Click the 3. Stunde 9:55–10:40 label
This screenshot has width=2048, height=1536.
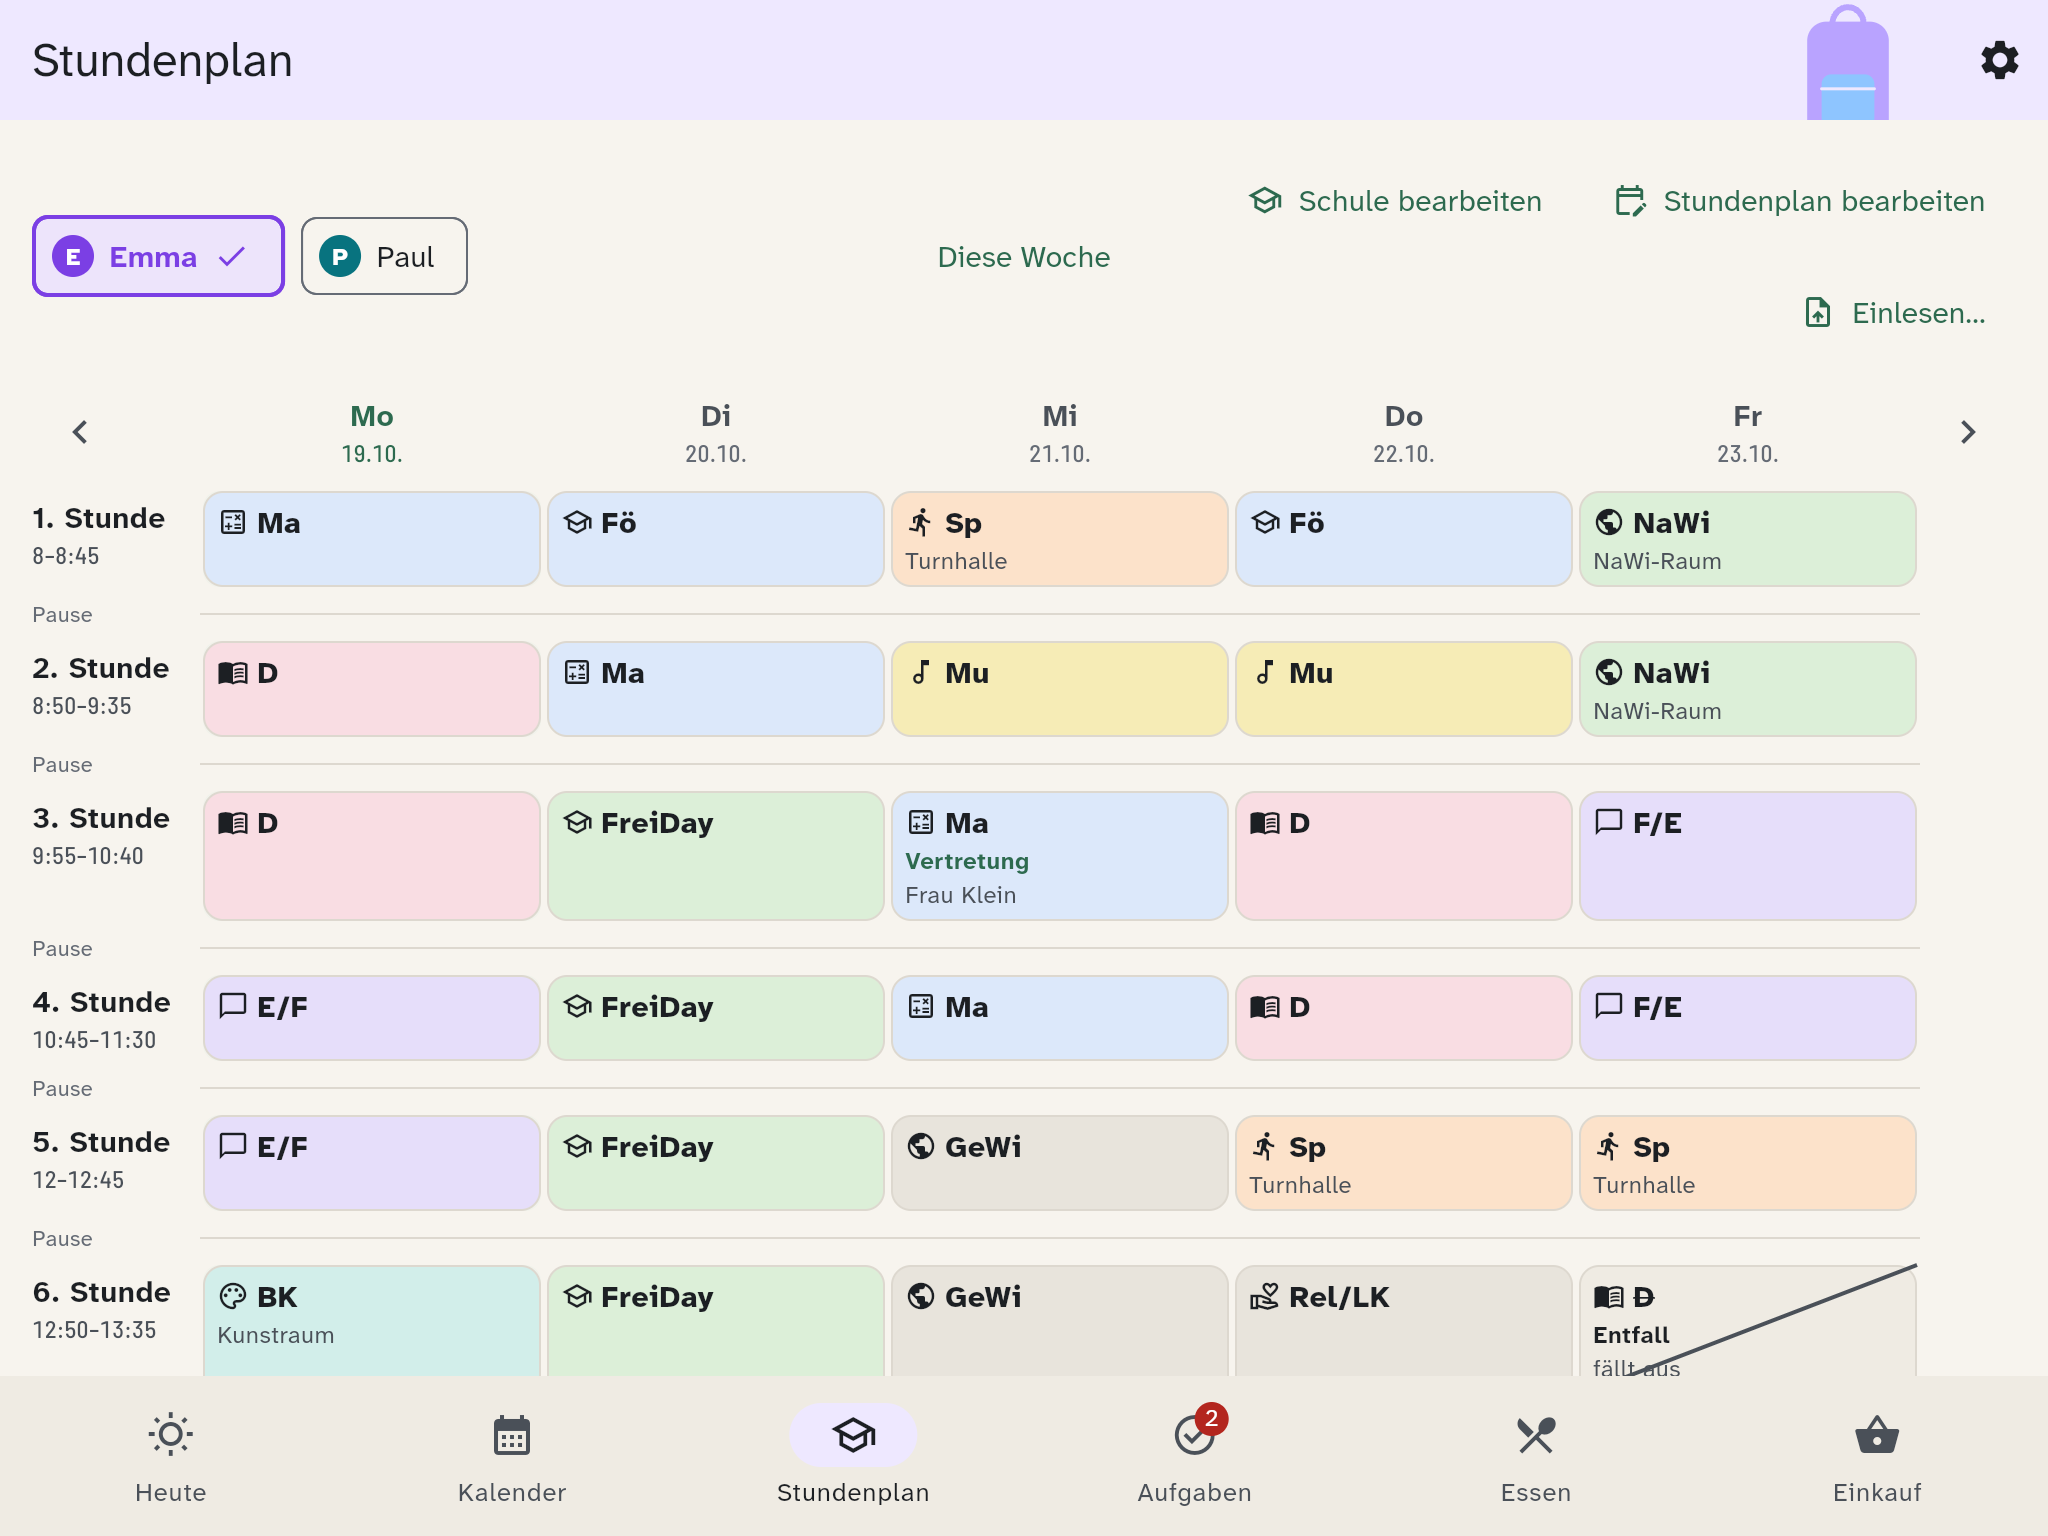101,836
